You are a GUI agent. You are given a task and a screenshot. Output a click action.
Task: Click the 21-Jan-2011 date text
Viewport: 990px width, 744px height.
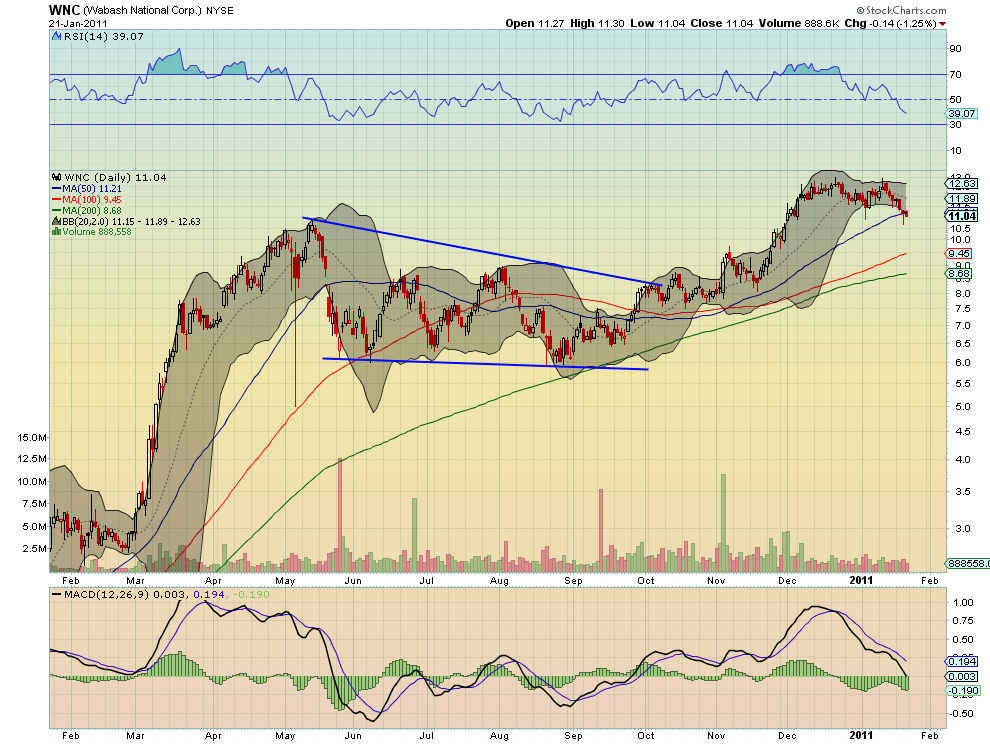coord(78,23)
